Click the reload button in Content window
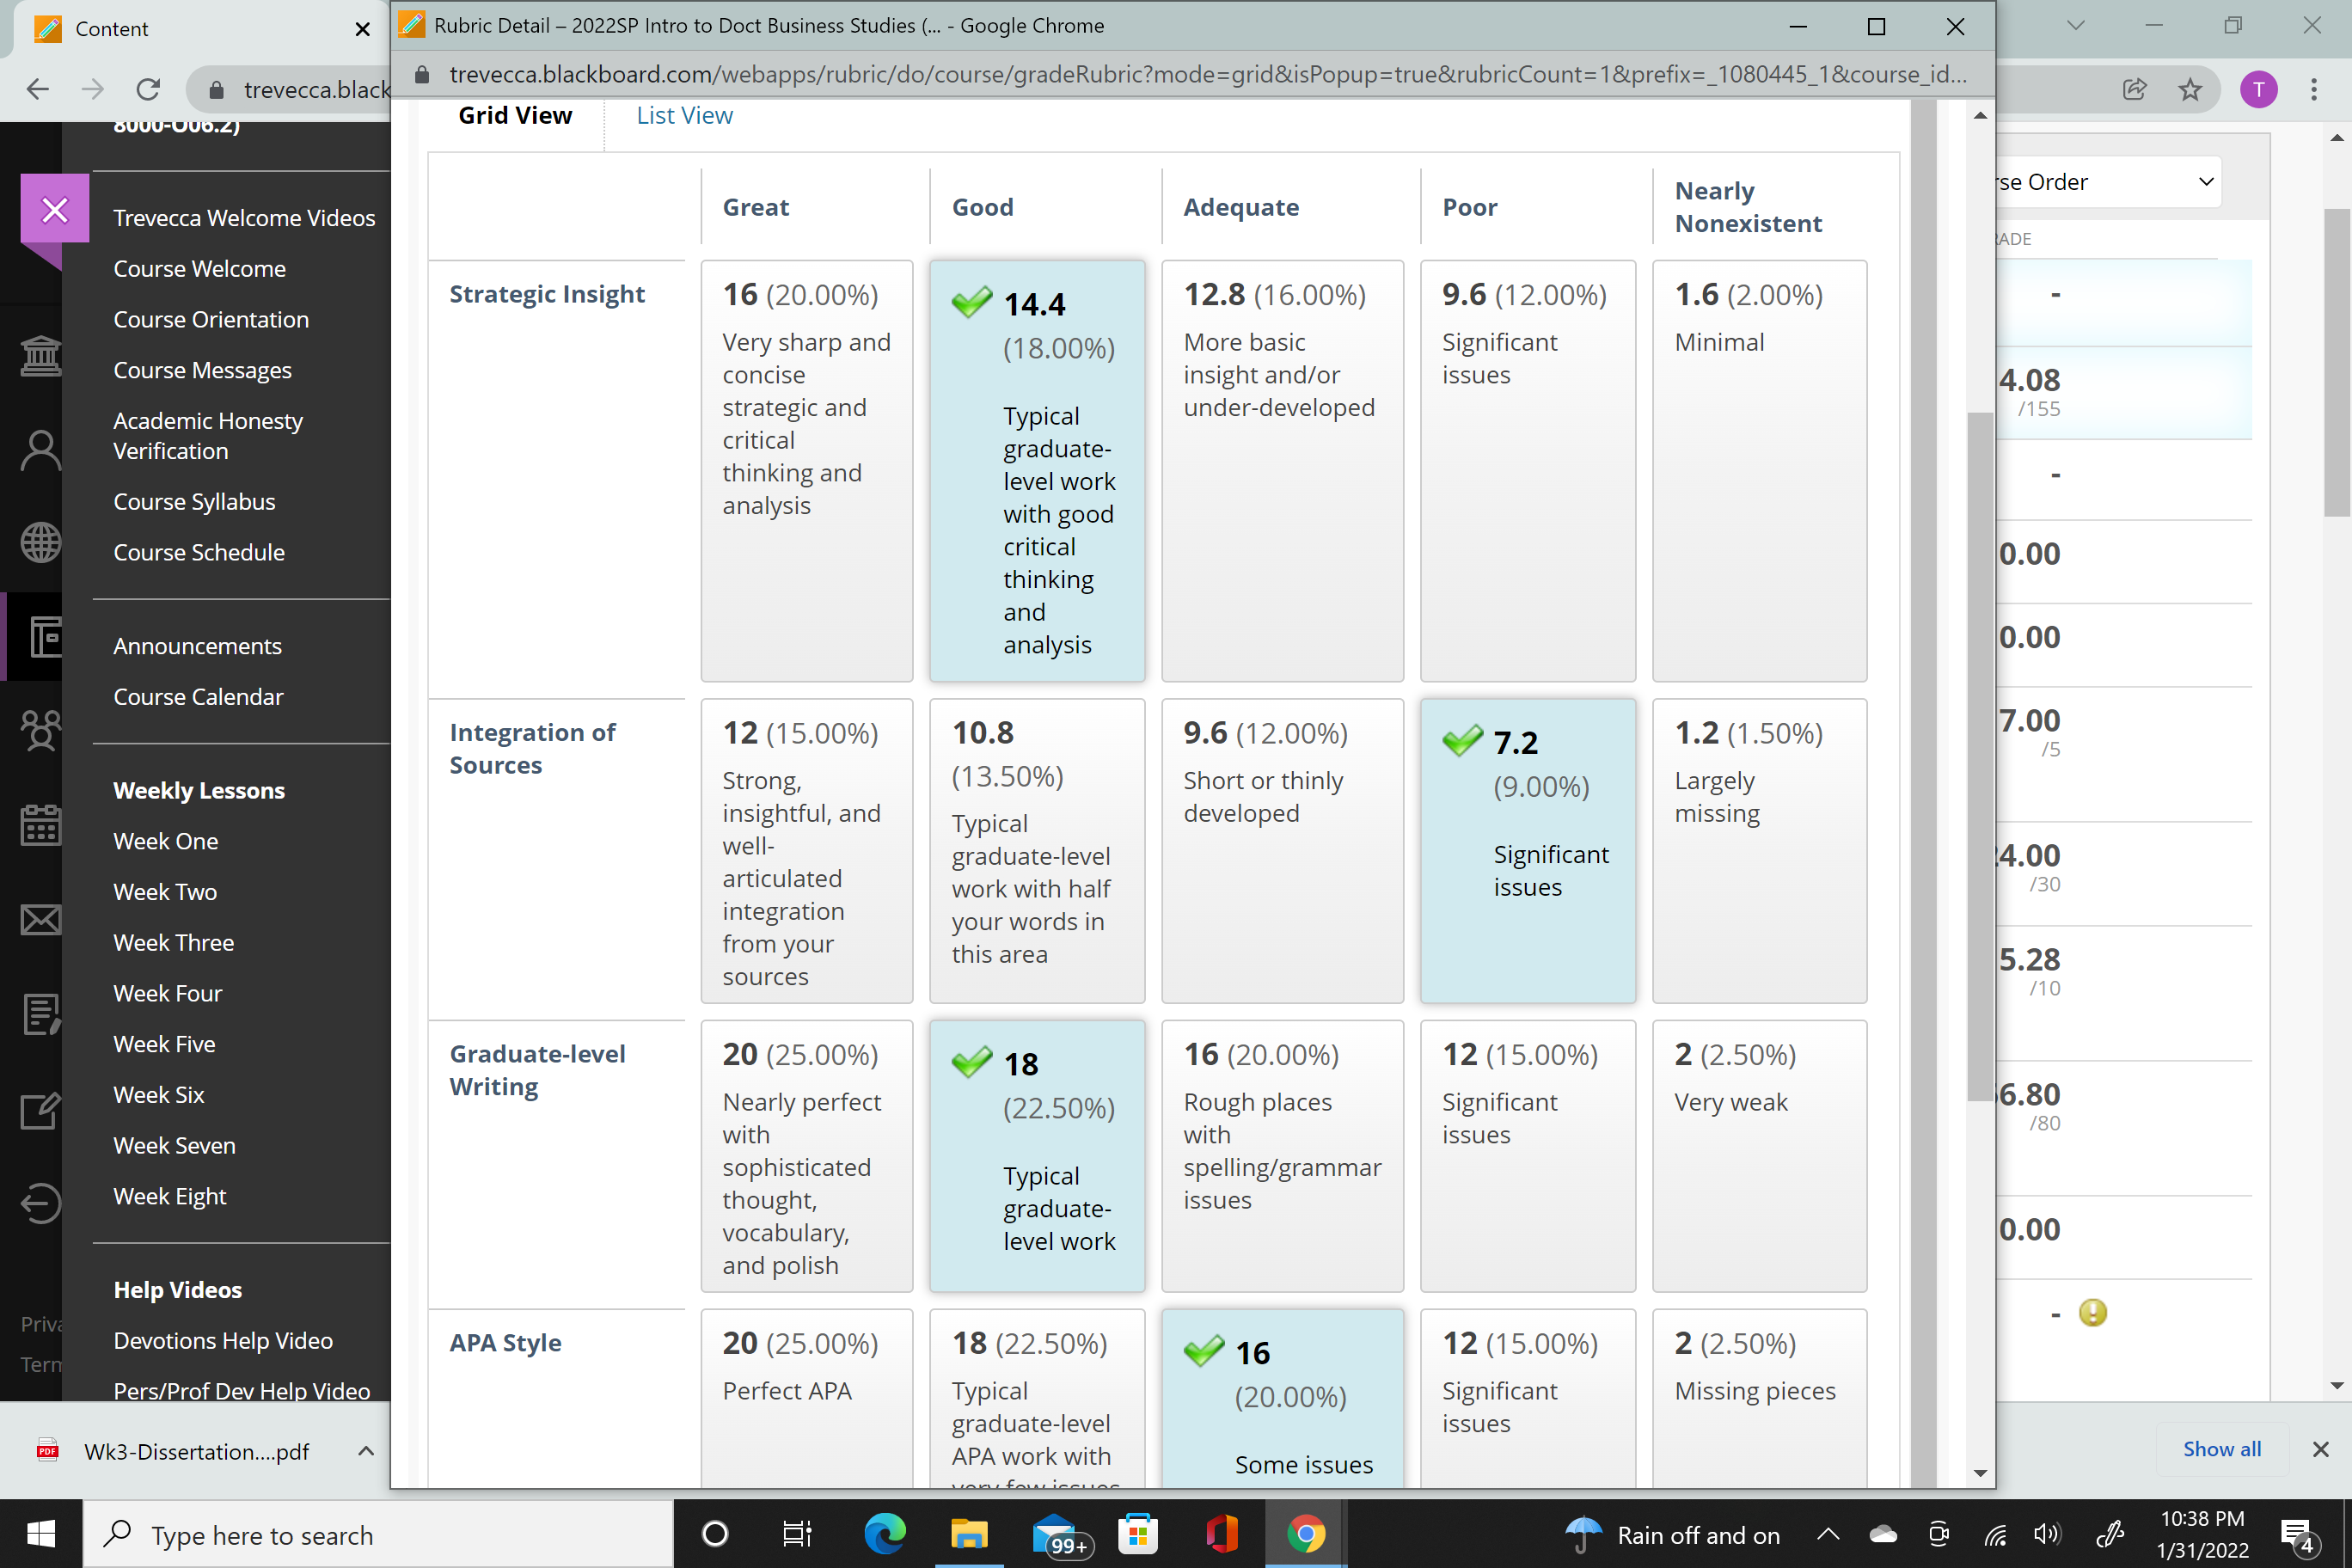This screenshot has width=2352, height=1568. [x=148, y=89]
